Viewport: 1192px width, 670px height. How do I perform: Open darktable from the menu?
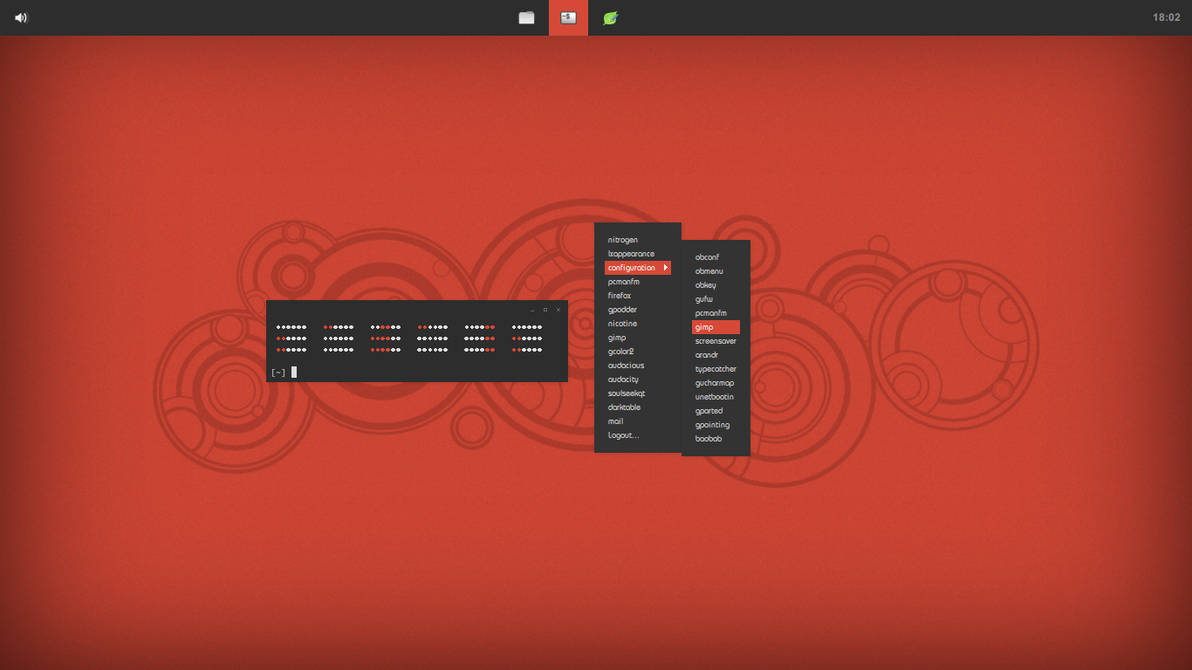pos(622,407)
